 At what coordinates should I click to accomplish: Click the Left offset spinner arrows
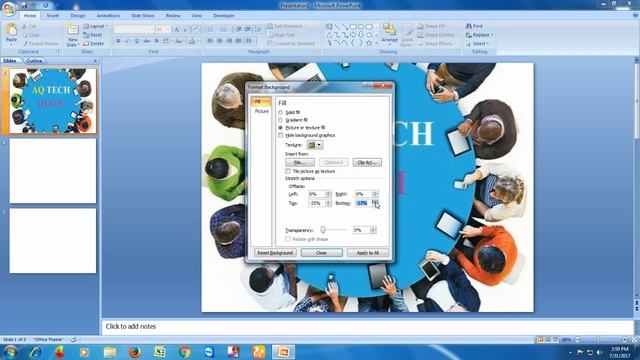[328, 194]
